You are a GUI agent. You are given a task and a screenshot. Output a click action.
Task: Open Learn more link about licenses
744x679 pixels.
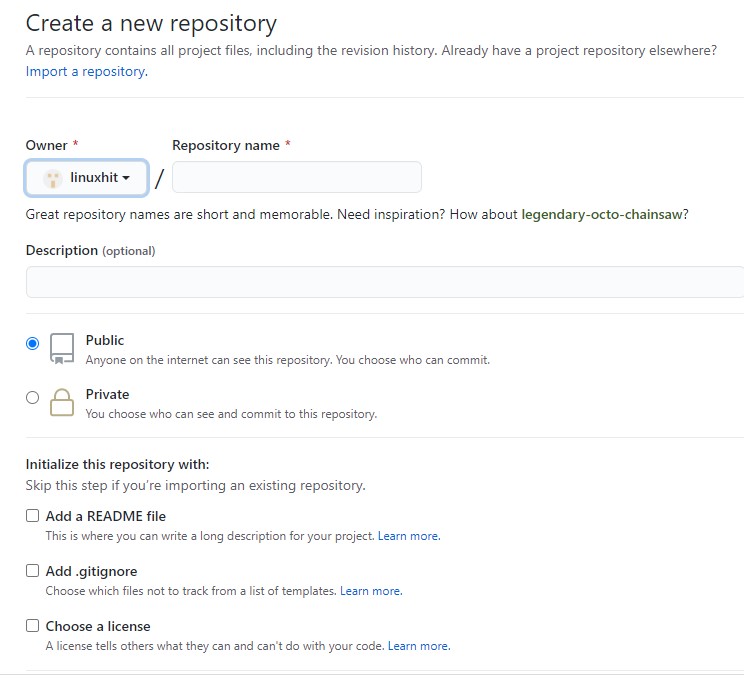click(419, 646)
